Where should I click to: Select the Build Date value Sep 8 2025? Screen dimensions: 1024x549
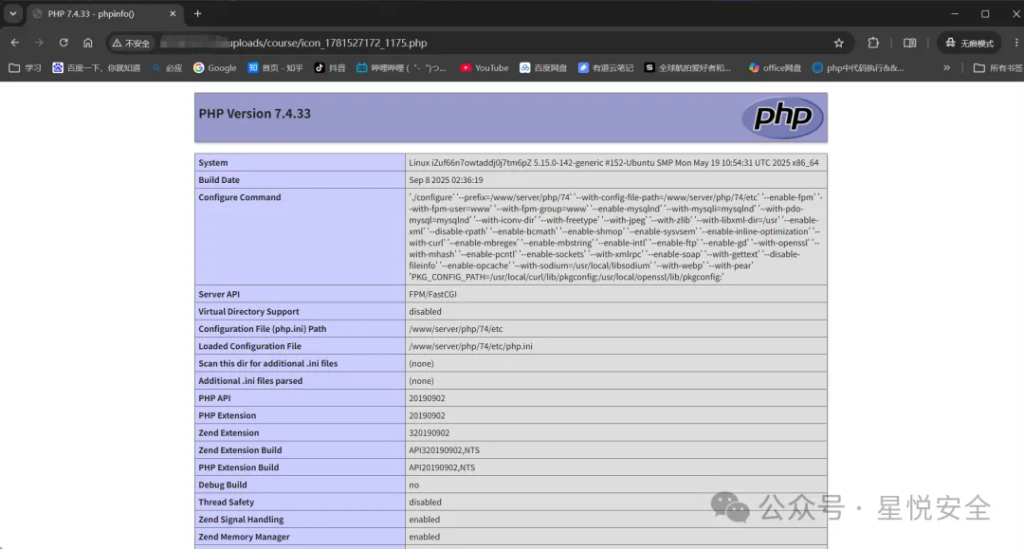(x=446, y=180)
